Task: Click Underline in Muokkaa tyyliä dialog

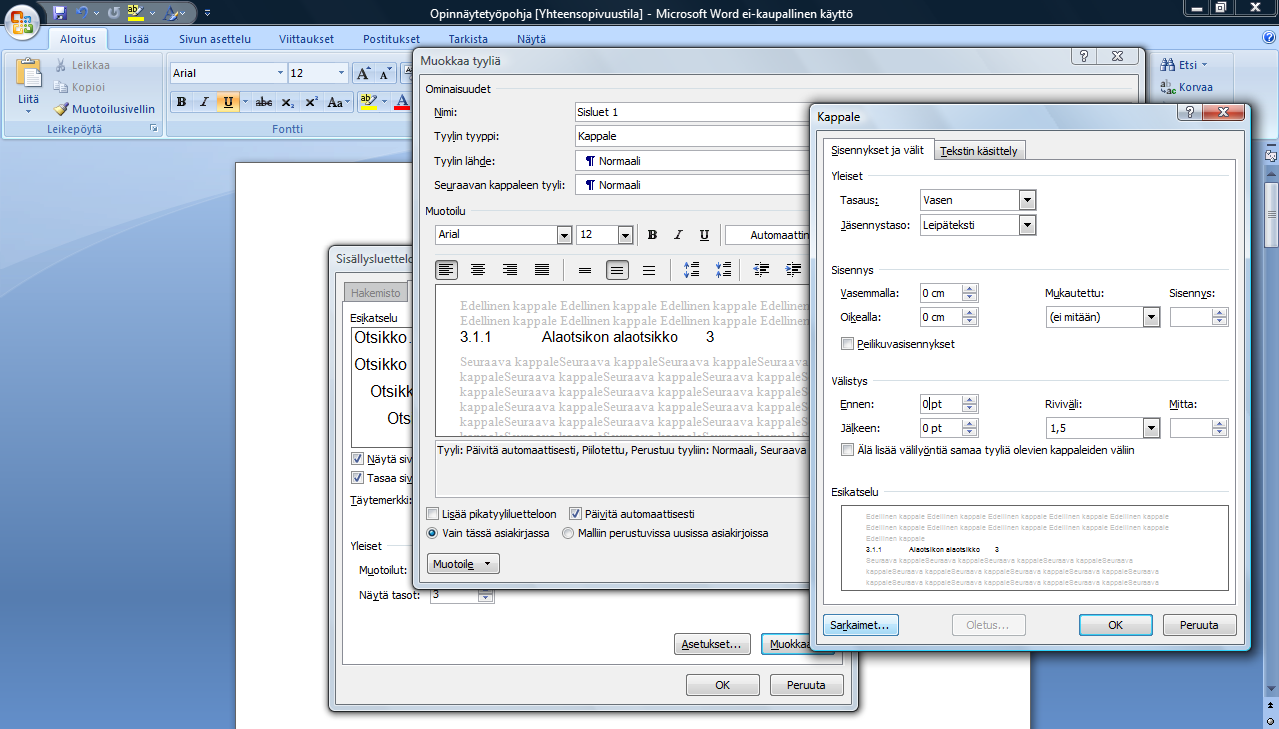Action: [704, 235]
